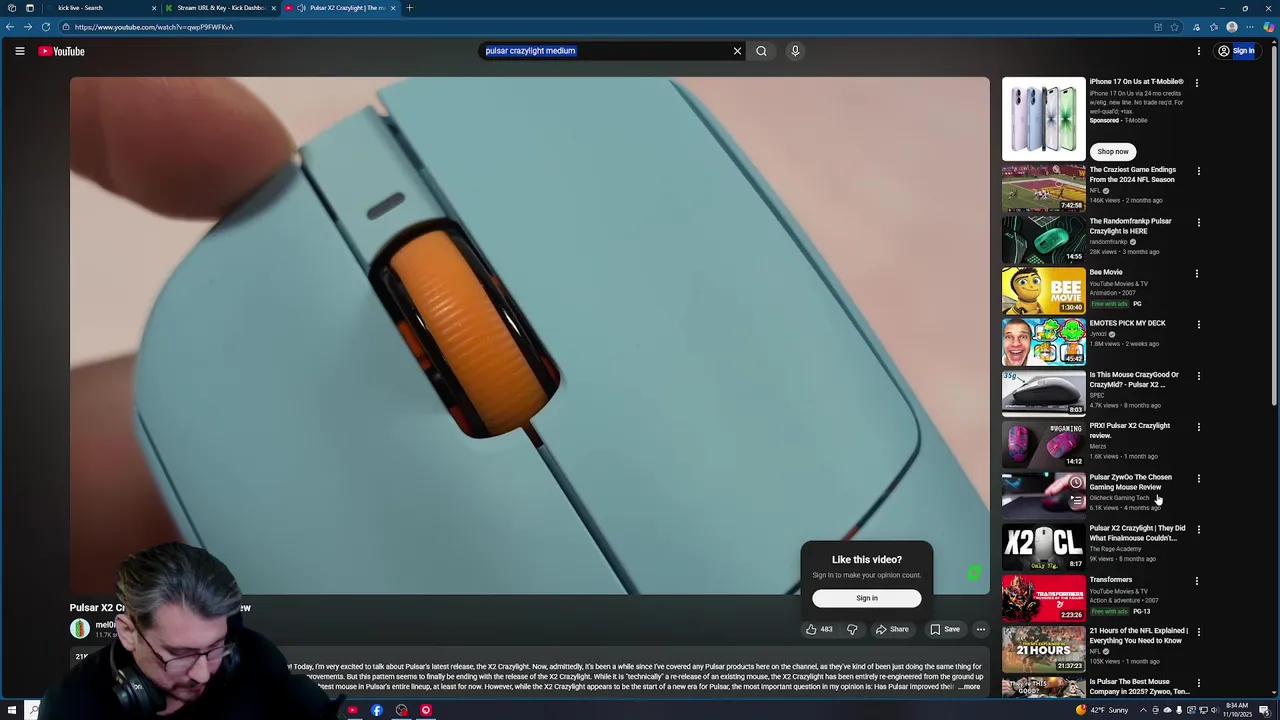Open the browser profile avatar

(x=1232, y=27)
